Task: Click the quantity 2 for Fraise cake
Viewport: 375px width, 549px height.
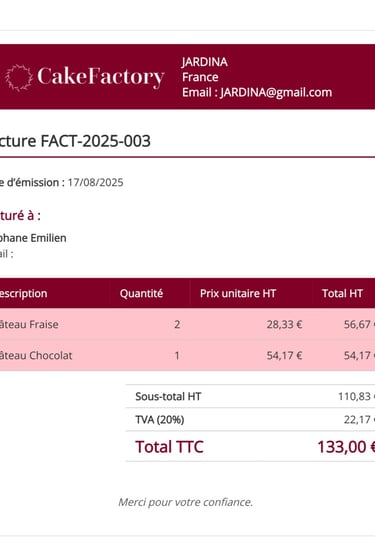Action: [x=177, y=325]
